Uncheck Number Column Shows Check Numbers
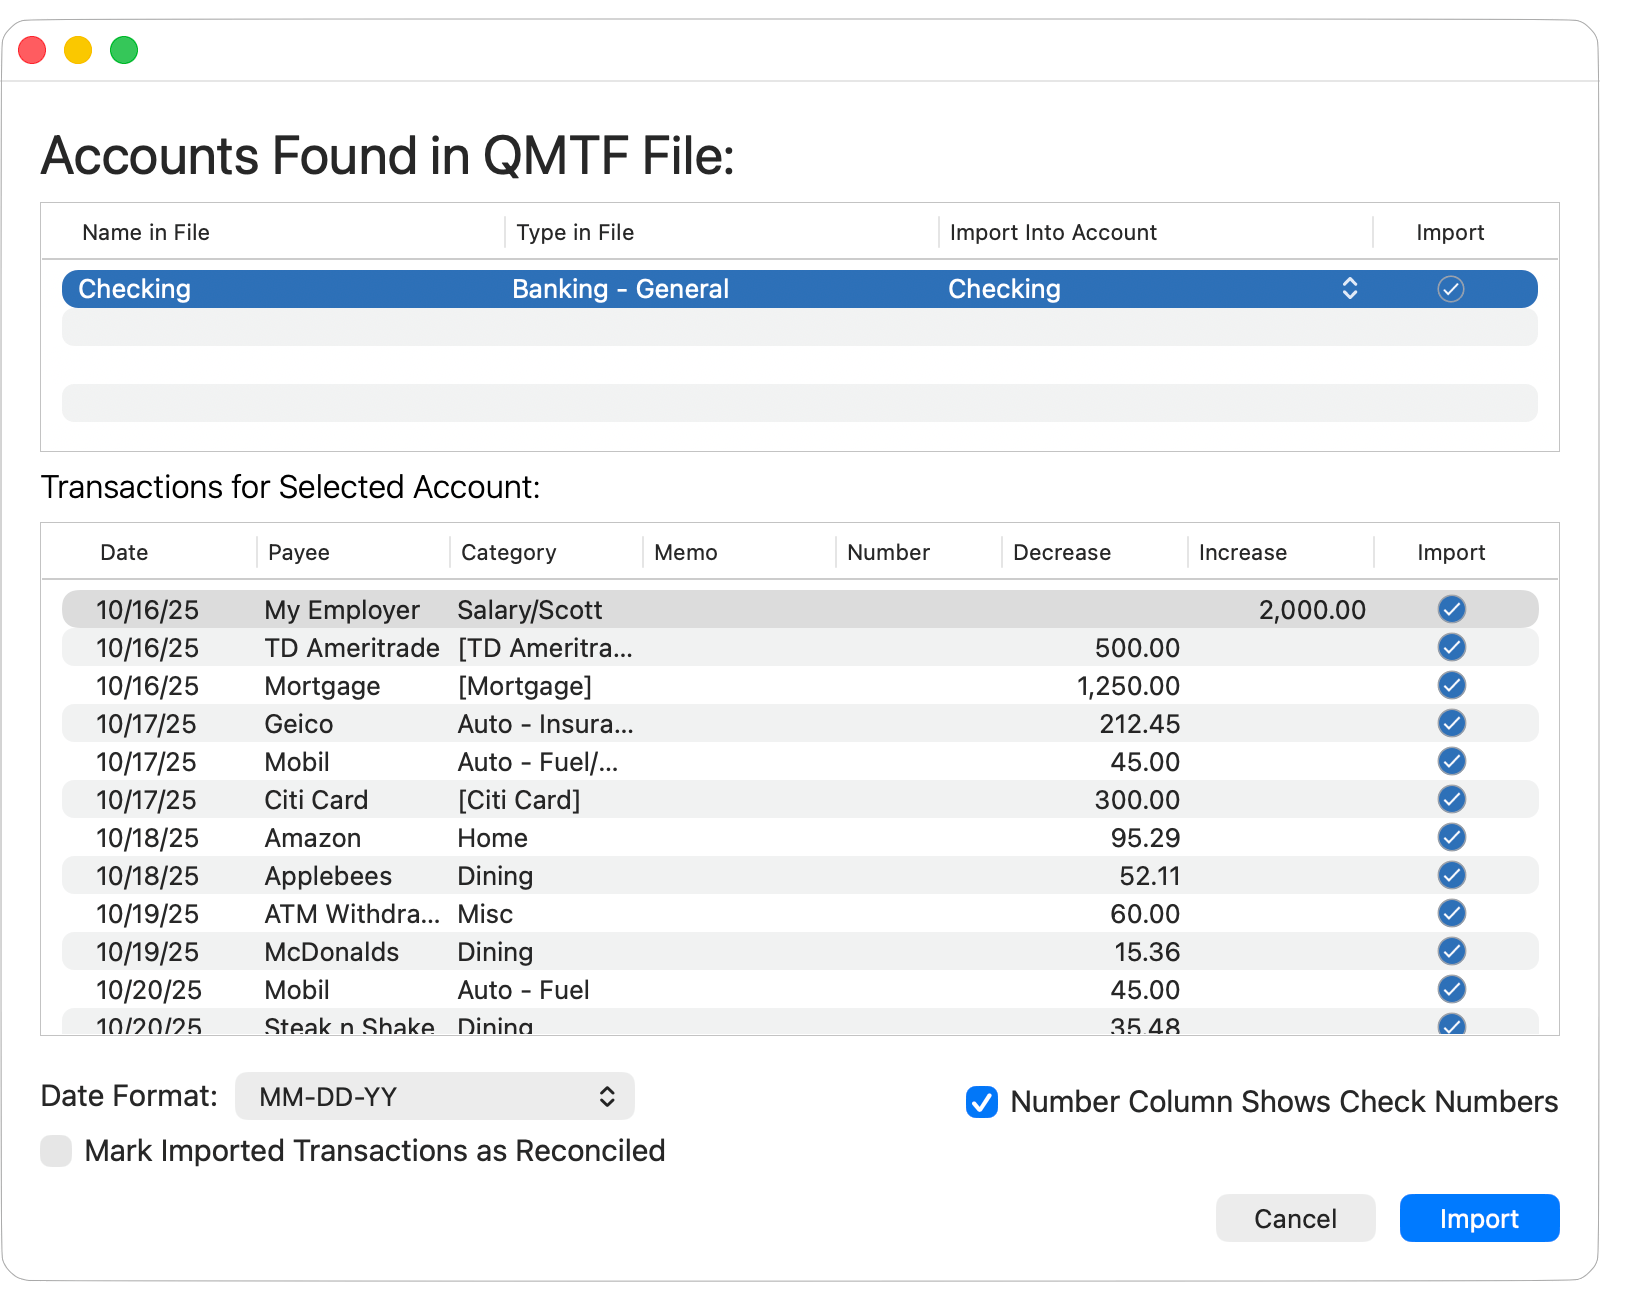The height and width of the screenshot is (1300, 1650). point(981,1102)
